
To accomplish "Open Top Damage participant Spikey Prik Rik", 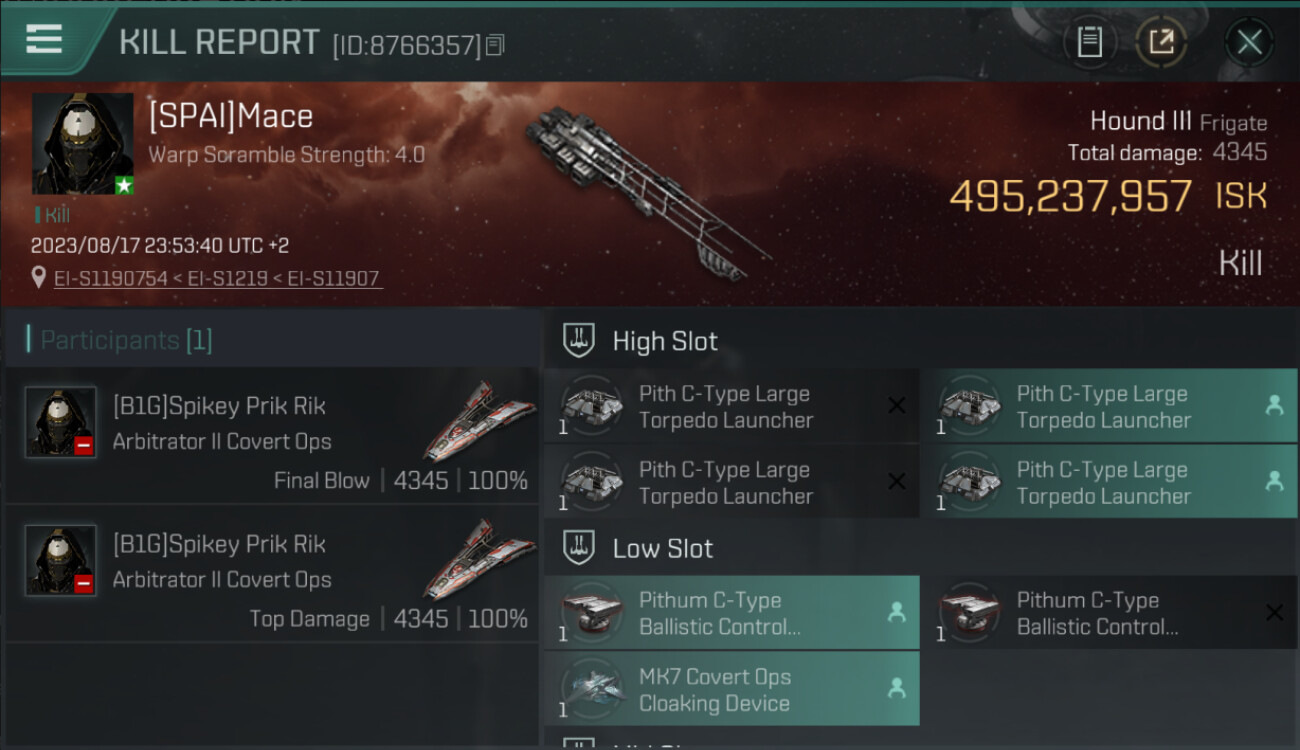I will tap(219, 544).
